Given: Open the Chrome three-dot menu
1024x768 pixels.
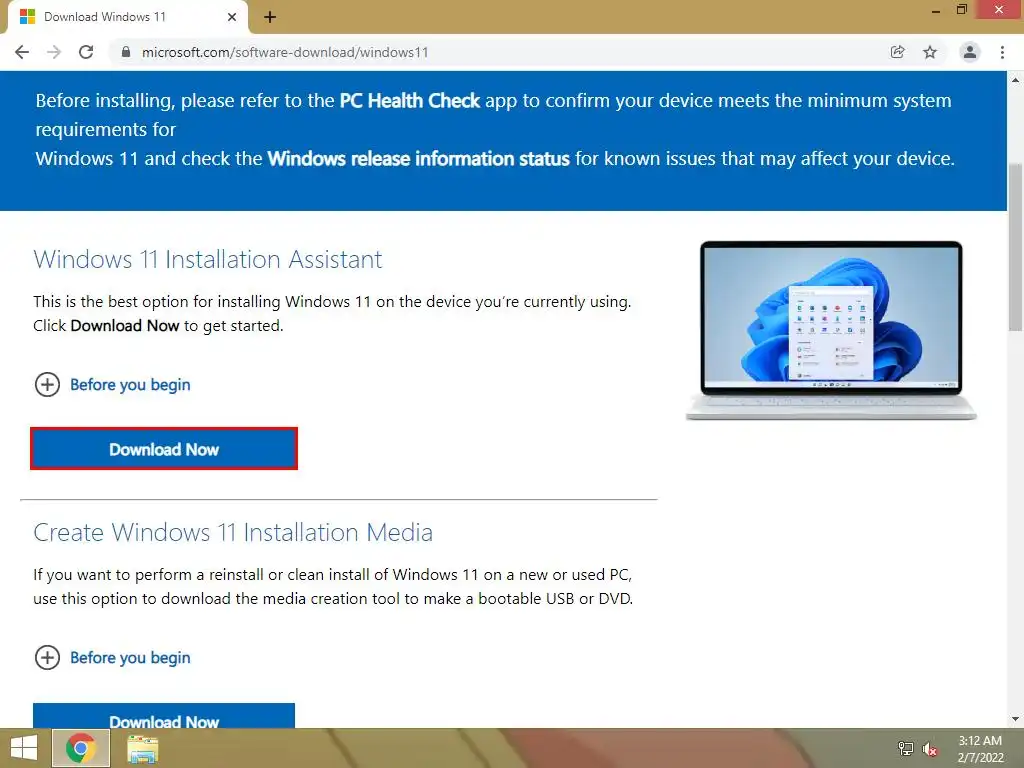Looking at the screenshot, I should (x=1002, y=52).
